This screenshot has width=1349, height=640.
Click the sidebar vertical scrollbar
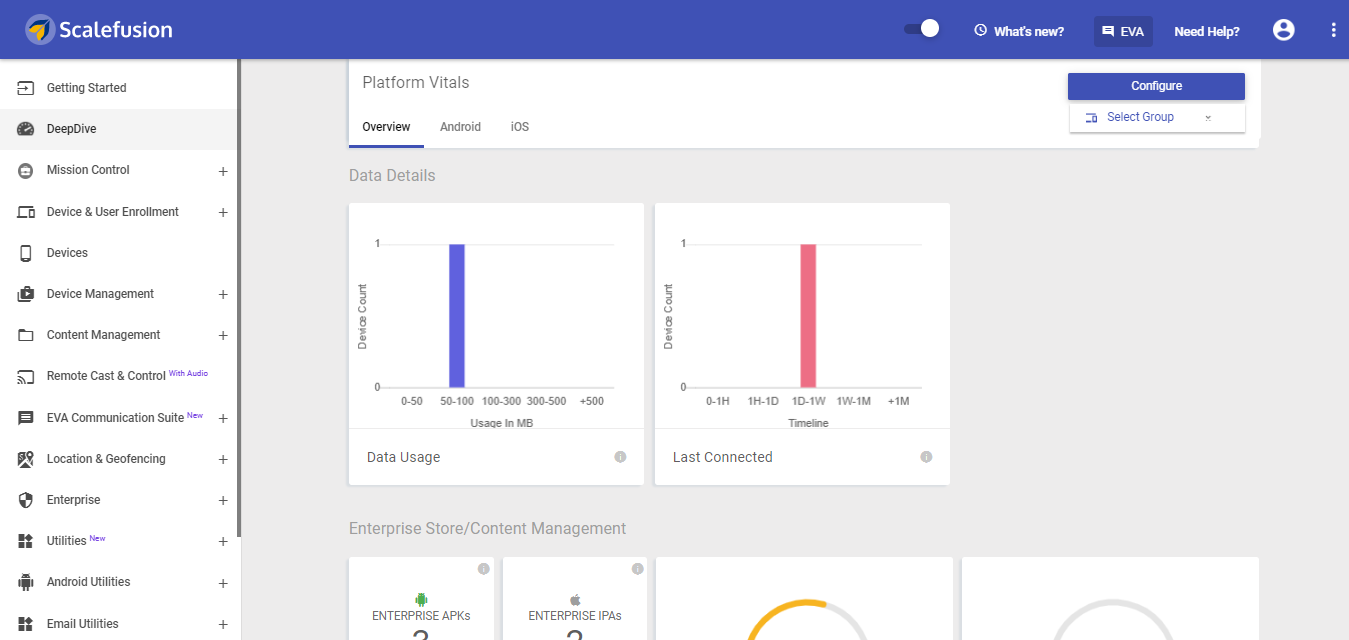pyautogui.click(x=239, y=298)
